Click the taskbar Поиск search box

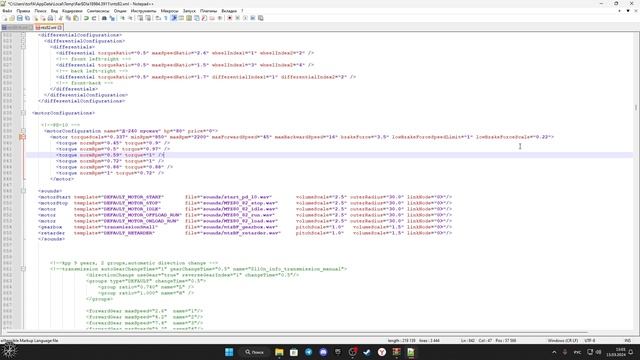(255, 352)
